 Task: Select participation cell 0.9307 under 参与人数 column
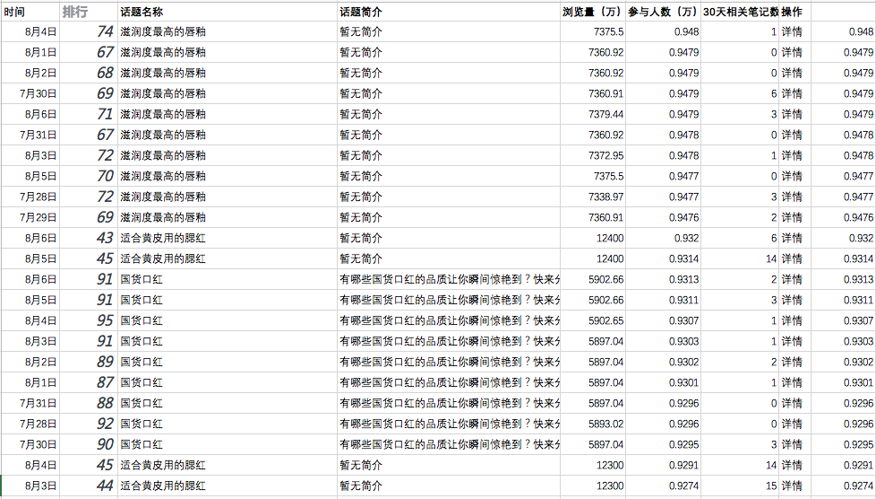tap(663, 321)
